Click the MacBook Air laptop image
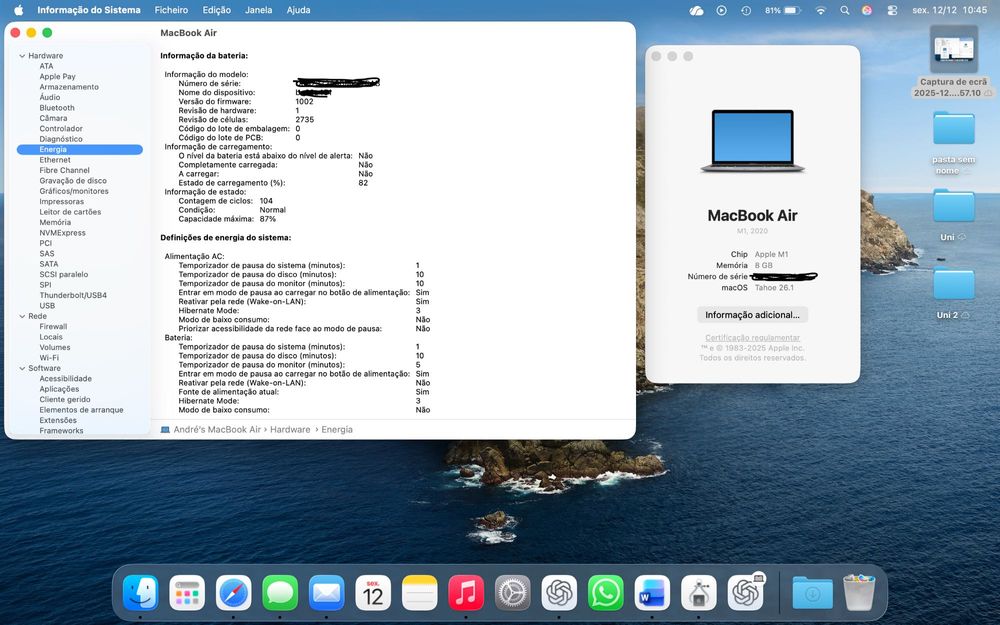This screenshot has height=625, width=1000. point(753,141)
